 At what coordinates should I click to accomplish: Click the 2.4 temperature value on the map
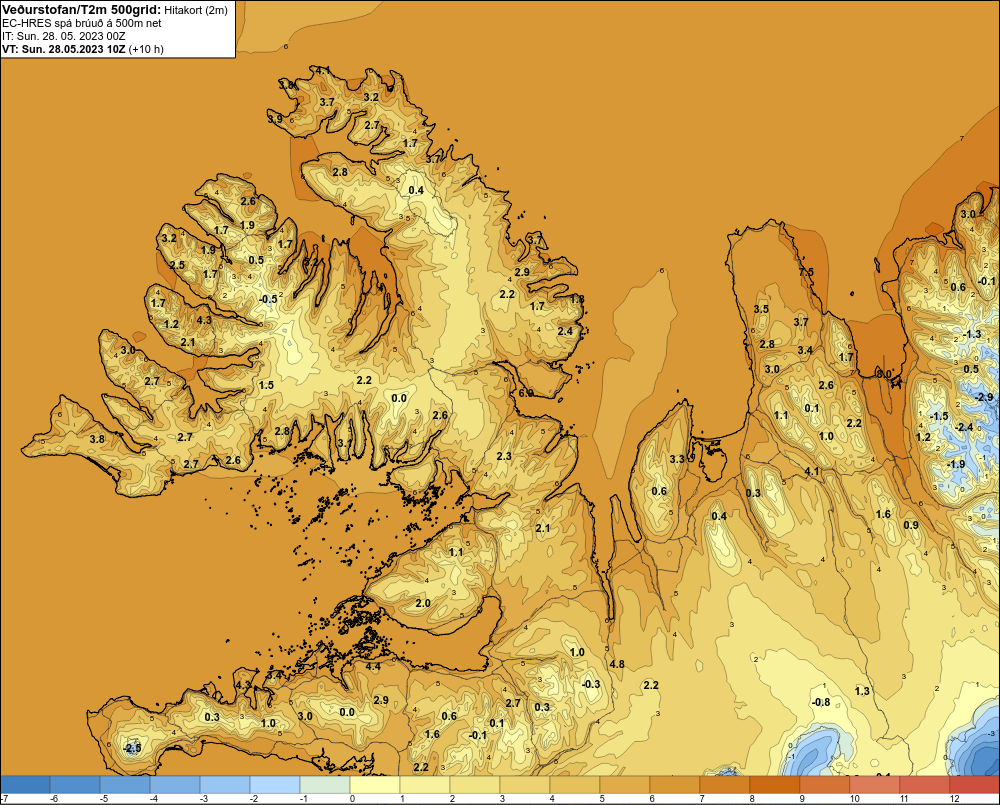tap(565, 331)
